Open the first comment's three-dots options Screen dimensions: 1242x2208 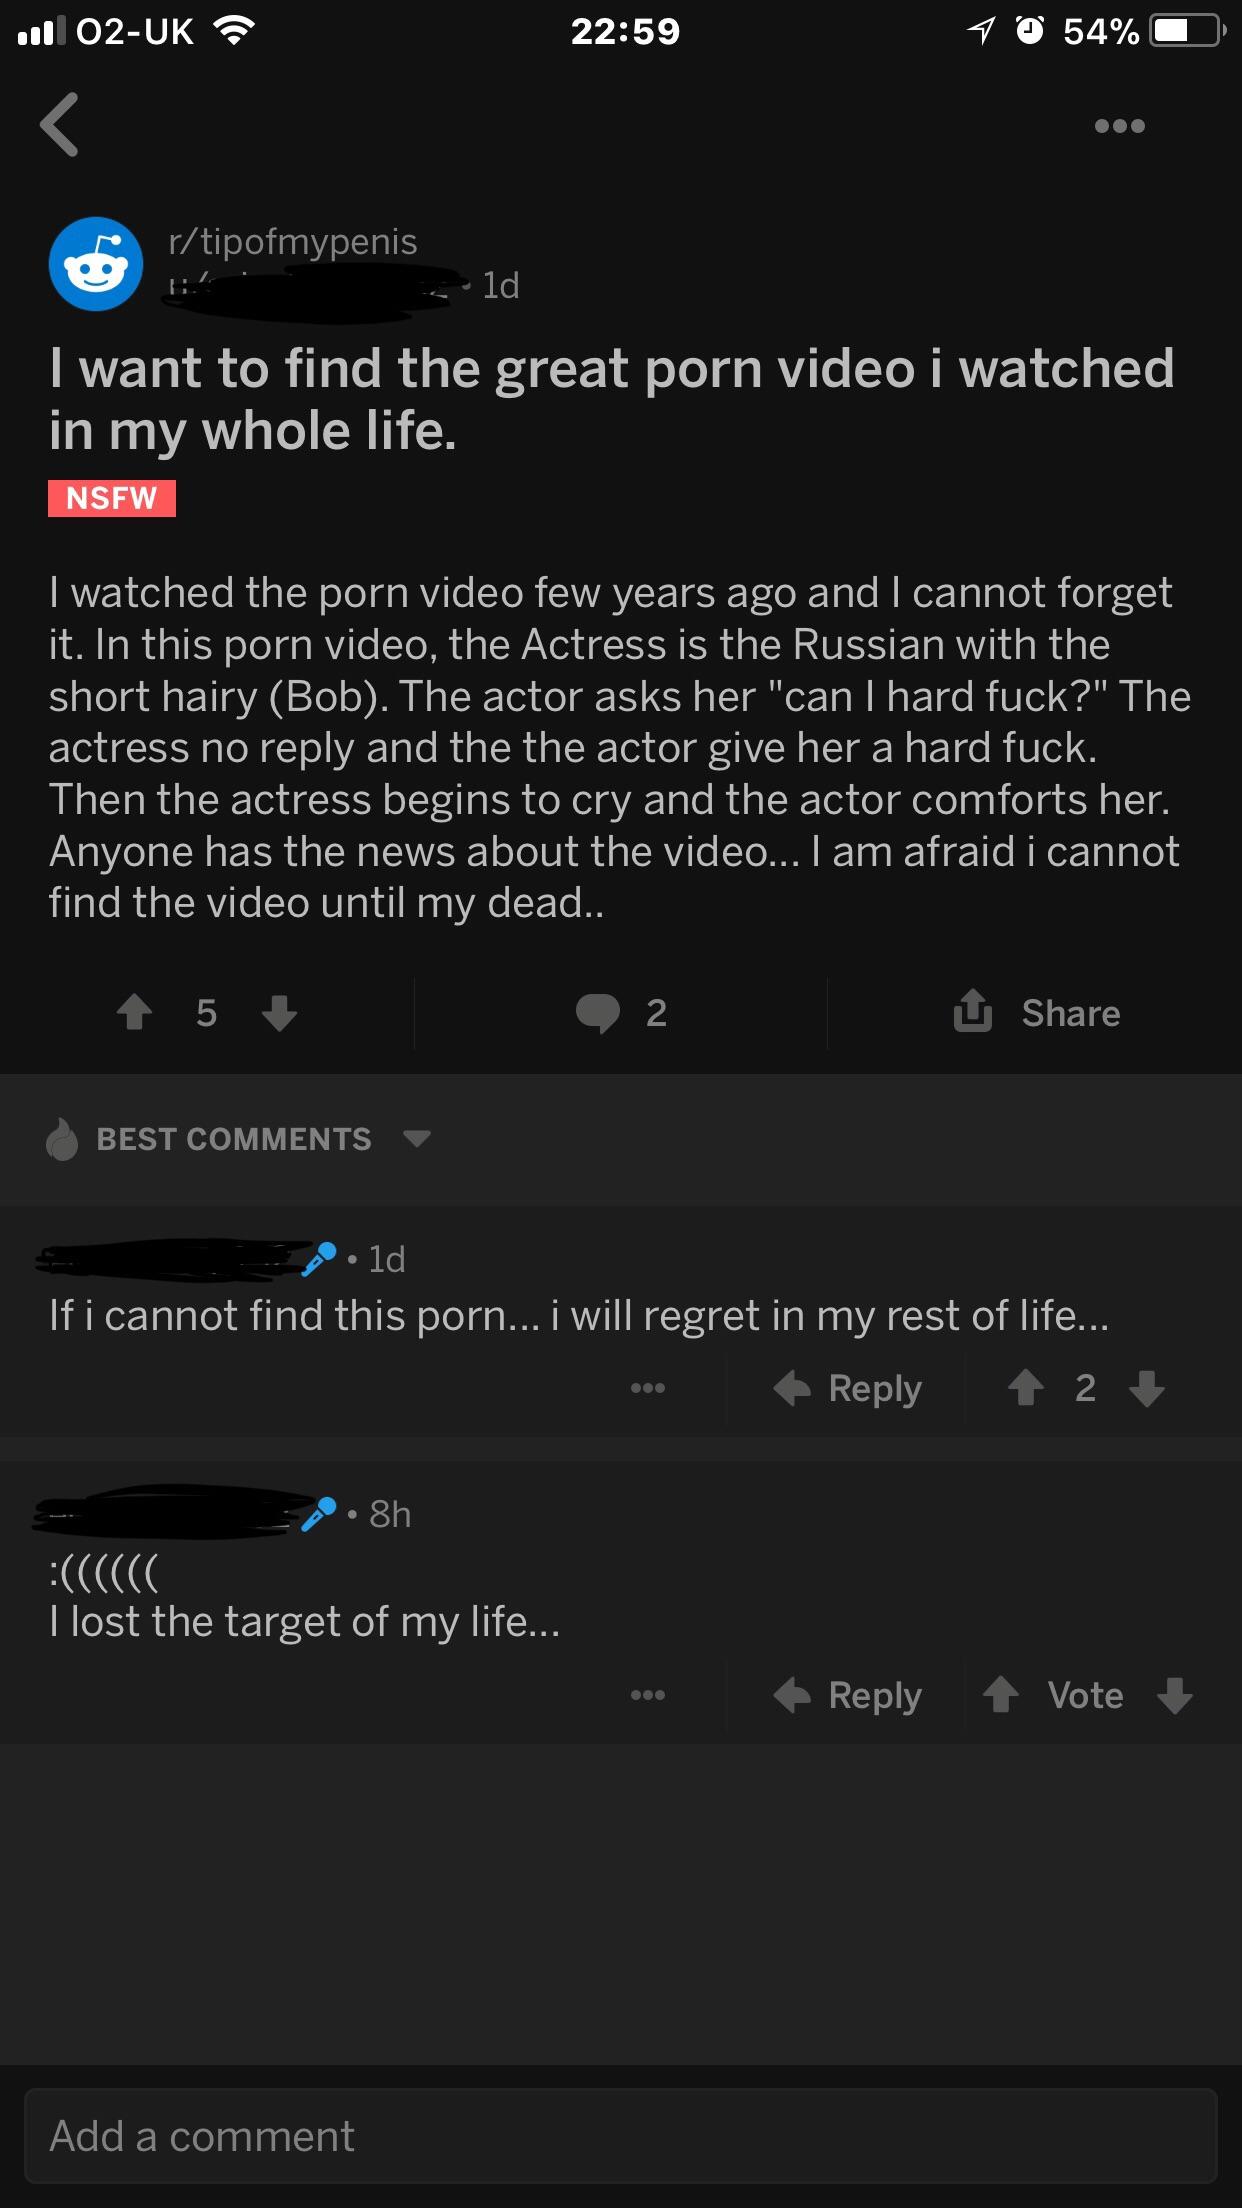[647, 1388]
